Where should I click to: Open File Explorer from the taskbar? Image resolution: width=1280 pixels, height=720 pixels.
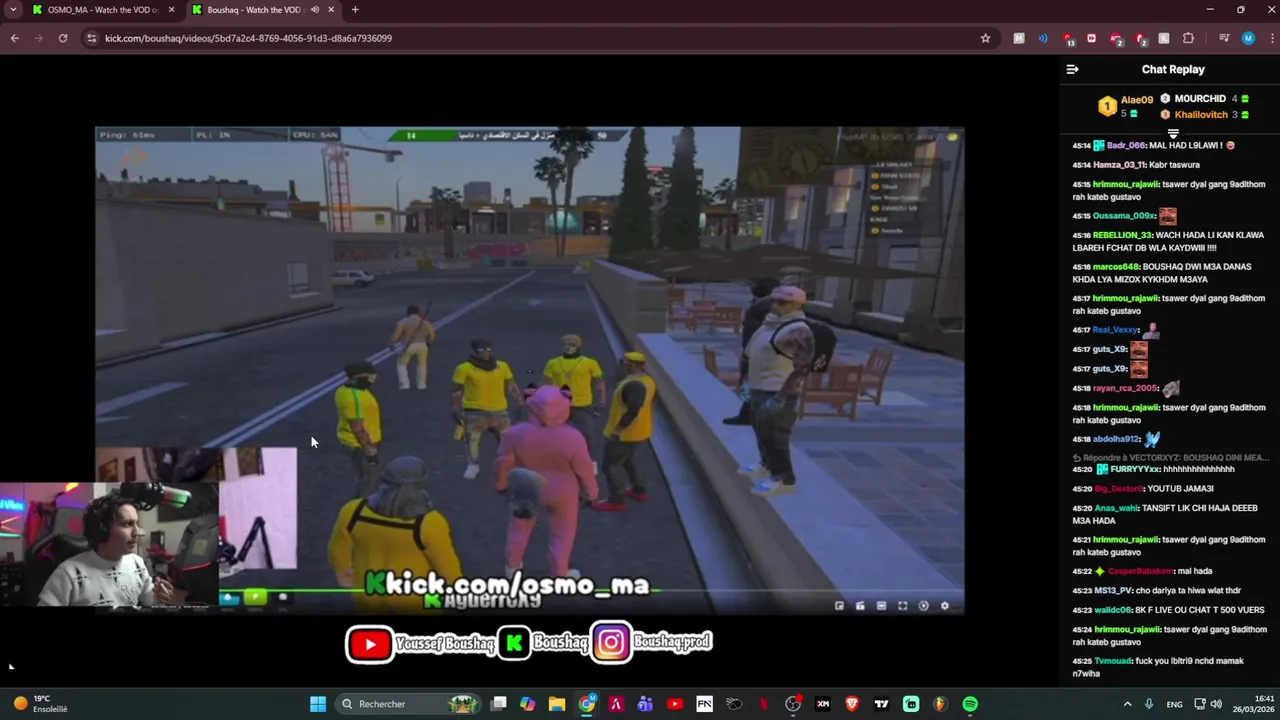click(557, 704)
